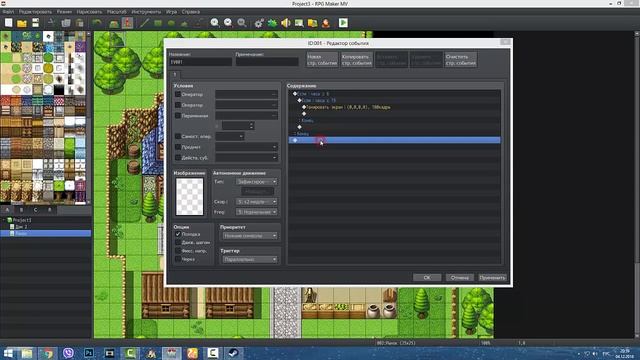Open the Plugin Manager puzzle icon
This screenshot has width=640, height=360.
[272, 23]
